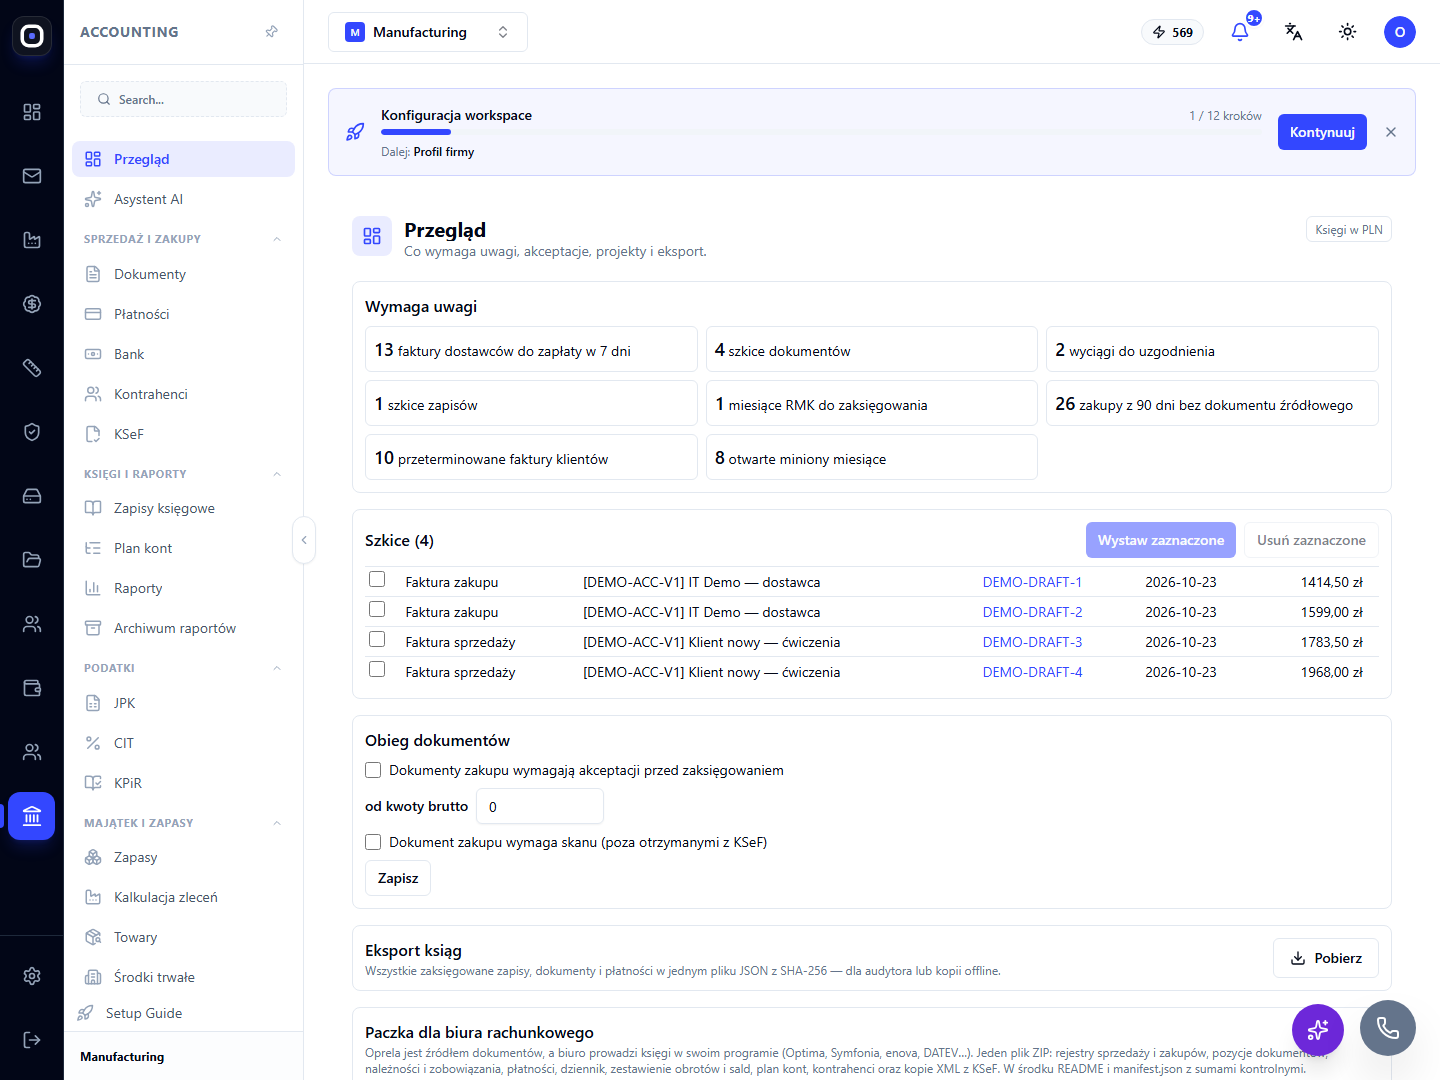The image size is (1440, 1080).
Task: Select the DEMO-DRAFT-4 row checkbox
Action: point(377,669)
